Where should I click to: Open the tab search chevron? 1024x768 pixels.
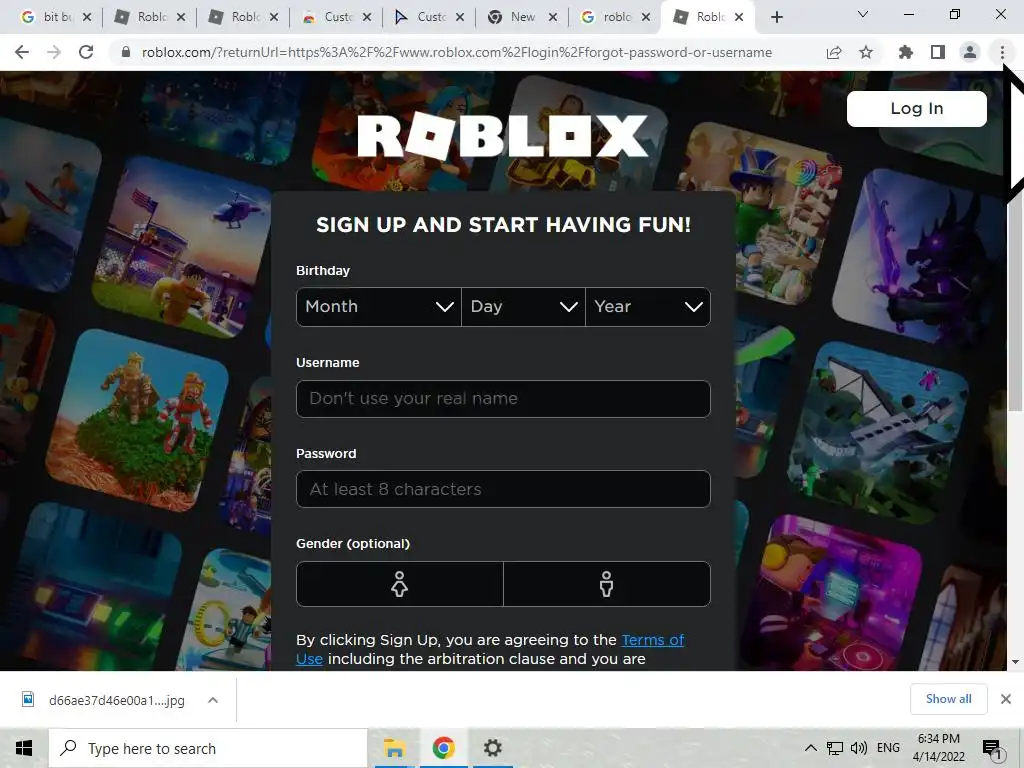pyautogui.click(x=863, y=14)
